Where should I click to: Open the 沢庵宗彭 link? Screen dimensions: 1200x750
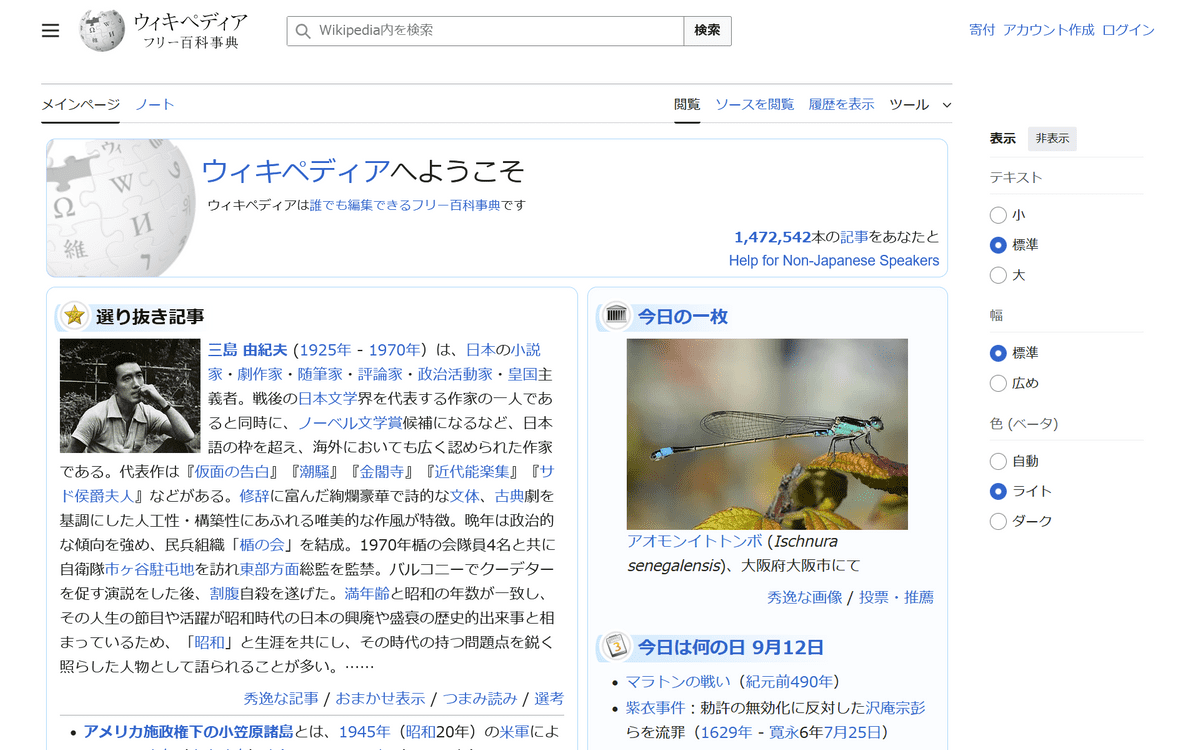click(x=895, y=708)
